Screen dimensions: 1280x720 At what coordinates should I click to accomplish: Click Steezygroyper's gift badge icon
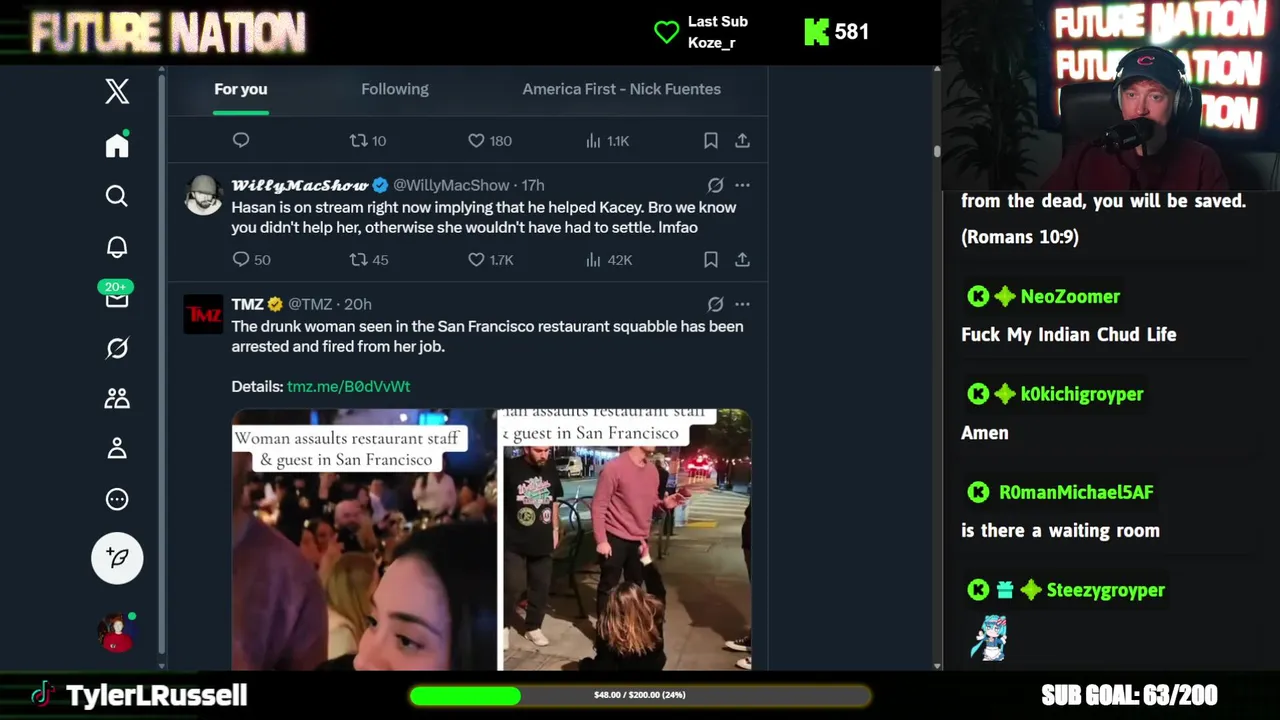(x=1004, y=590)
